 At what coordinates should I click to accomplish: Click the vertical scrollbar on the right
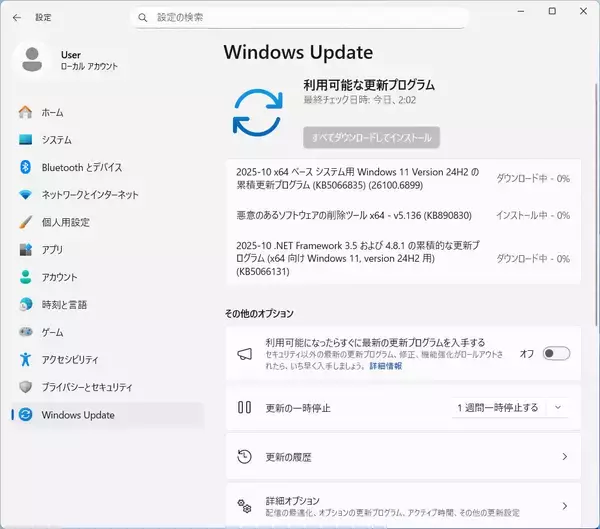tap(596, 204)
